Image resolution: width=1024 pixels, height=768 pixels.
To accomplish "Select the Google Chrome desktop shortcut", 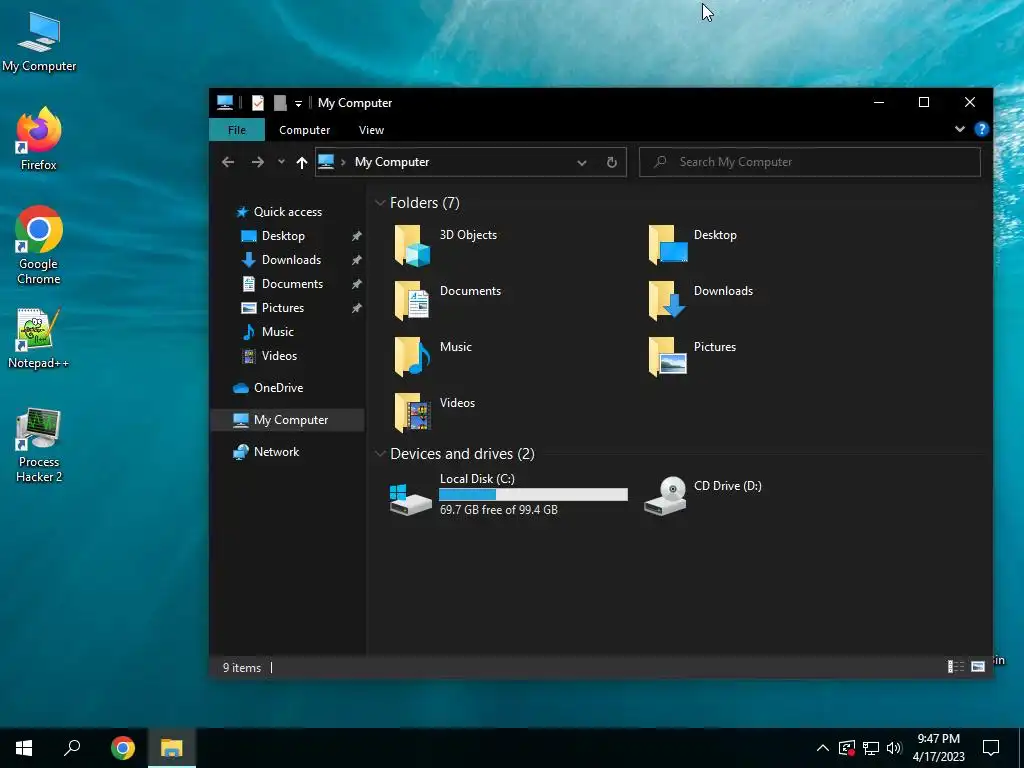I will pyautogui.click(x=39, y=246).
